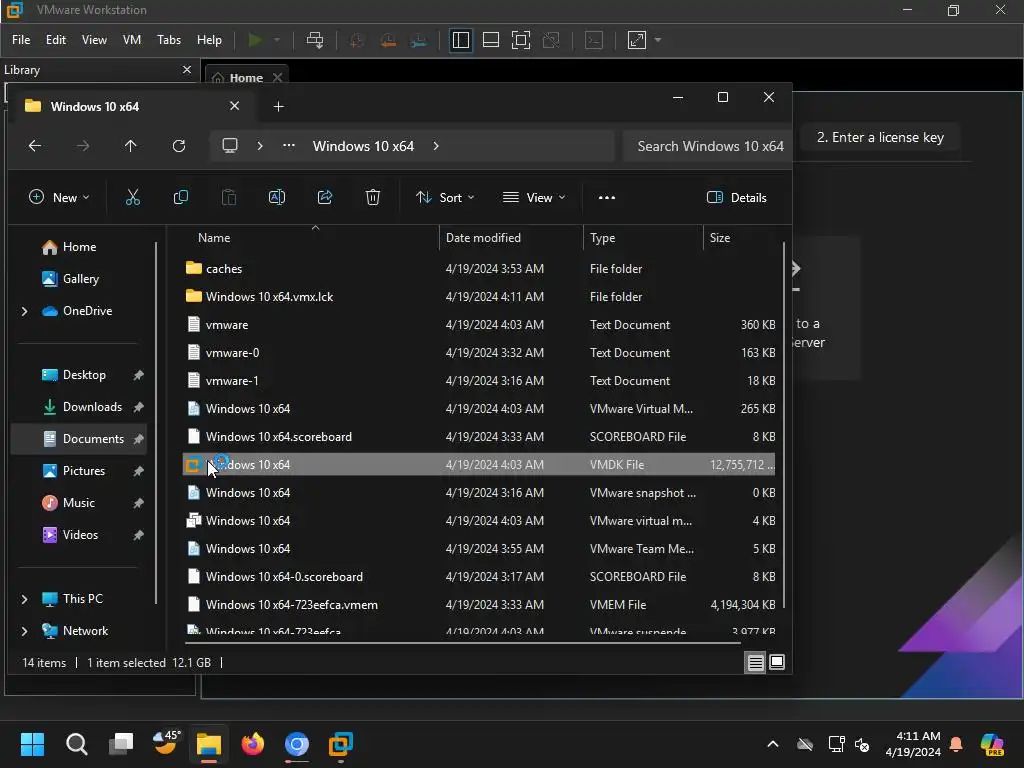Click the Paste clipboard icon in Explorer
The image size is (1024, 768).
pyautogui.click(x=229, y=197)
